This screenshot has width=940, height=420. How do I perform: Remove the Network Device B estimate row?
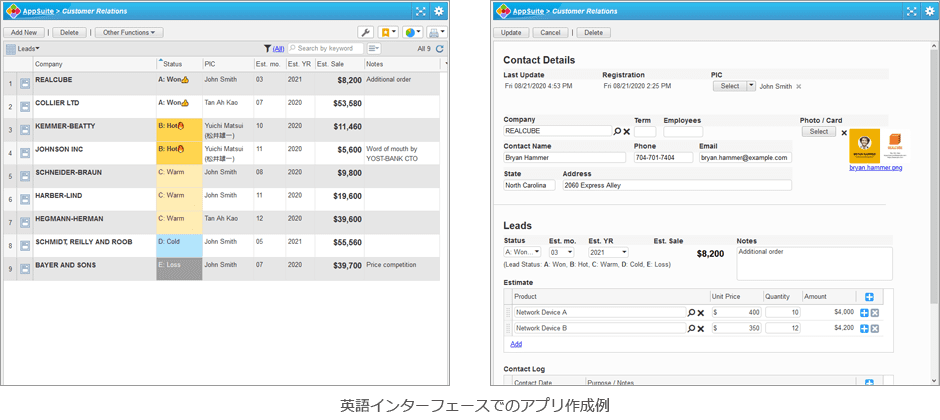(875, 328)
